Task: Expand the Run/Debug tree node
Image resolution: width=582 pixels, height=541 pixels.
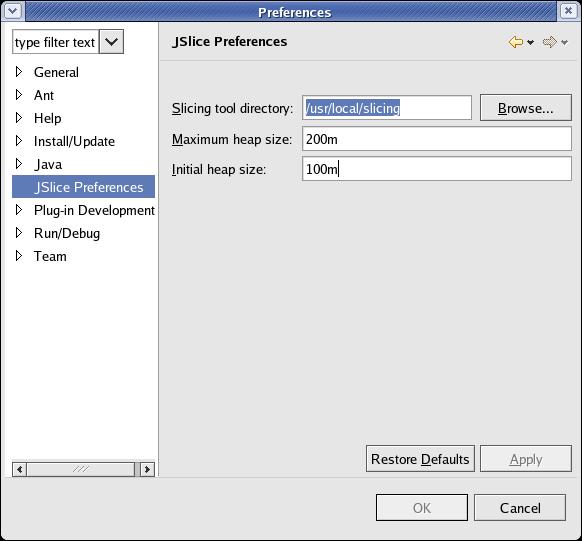Action: coord(19,233)
